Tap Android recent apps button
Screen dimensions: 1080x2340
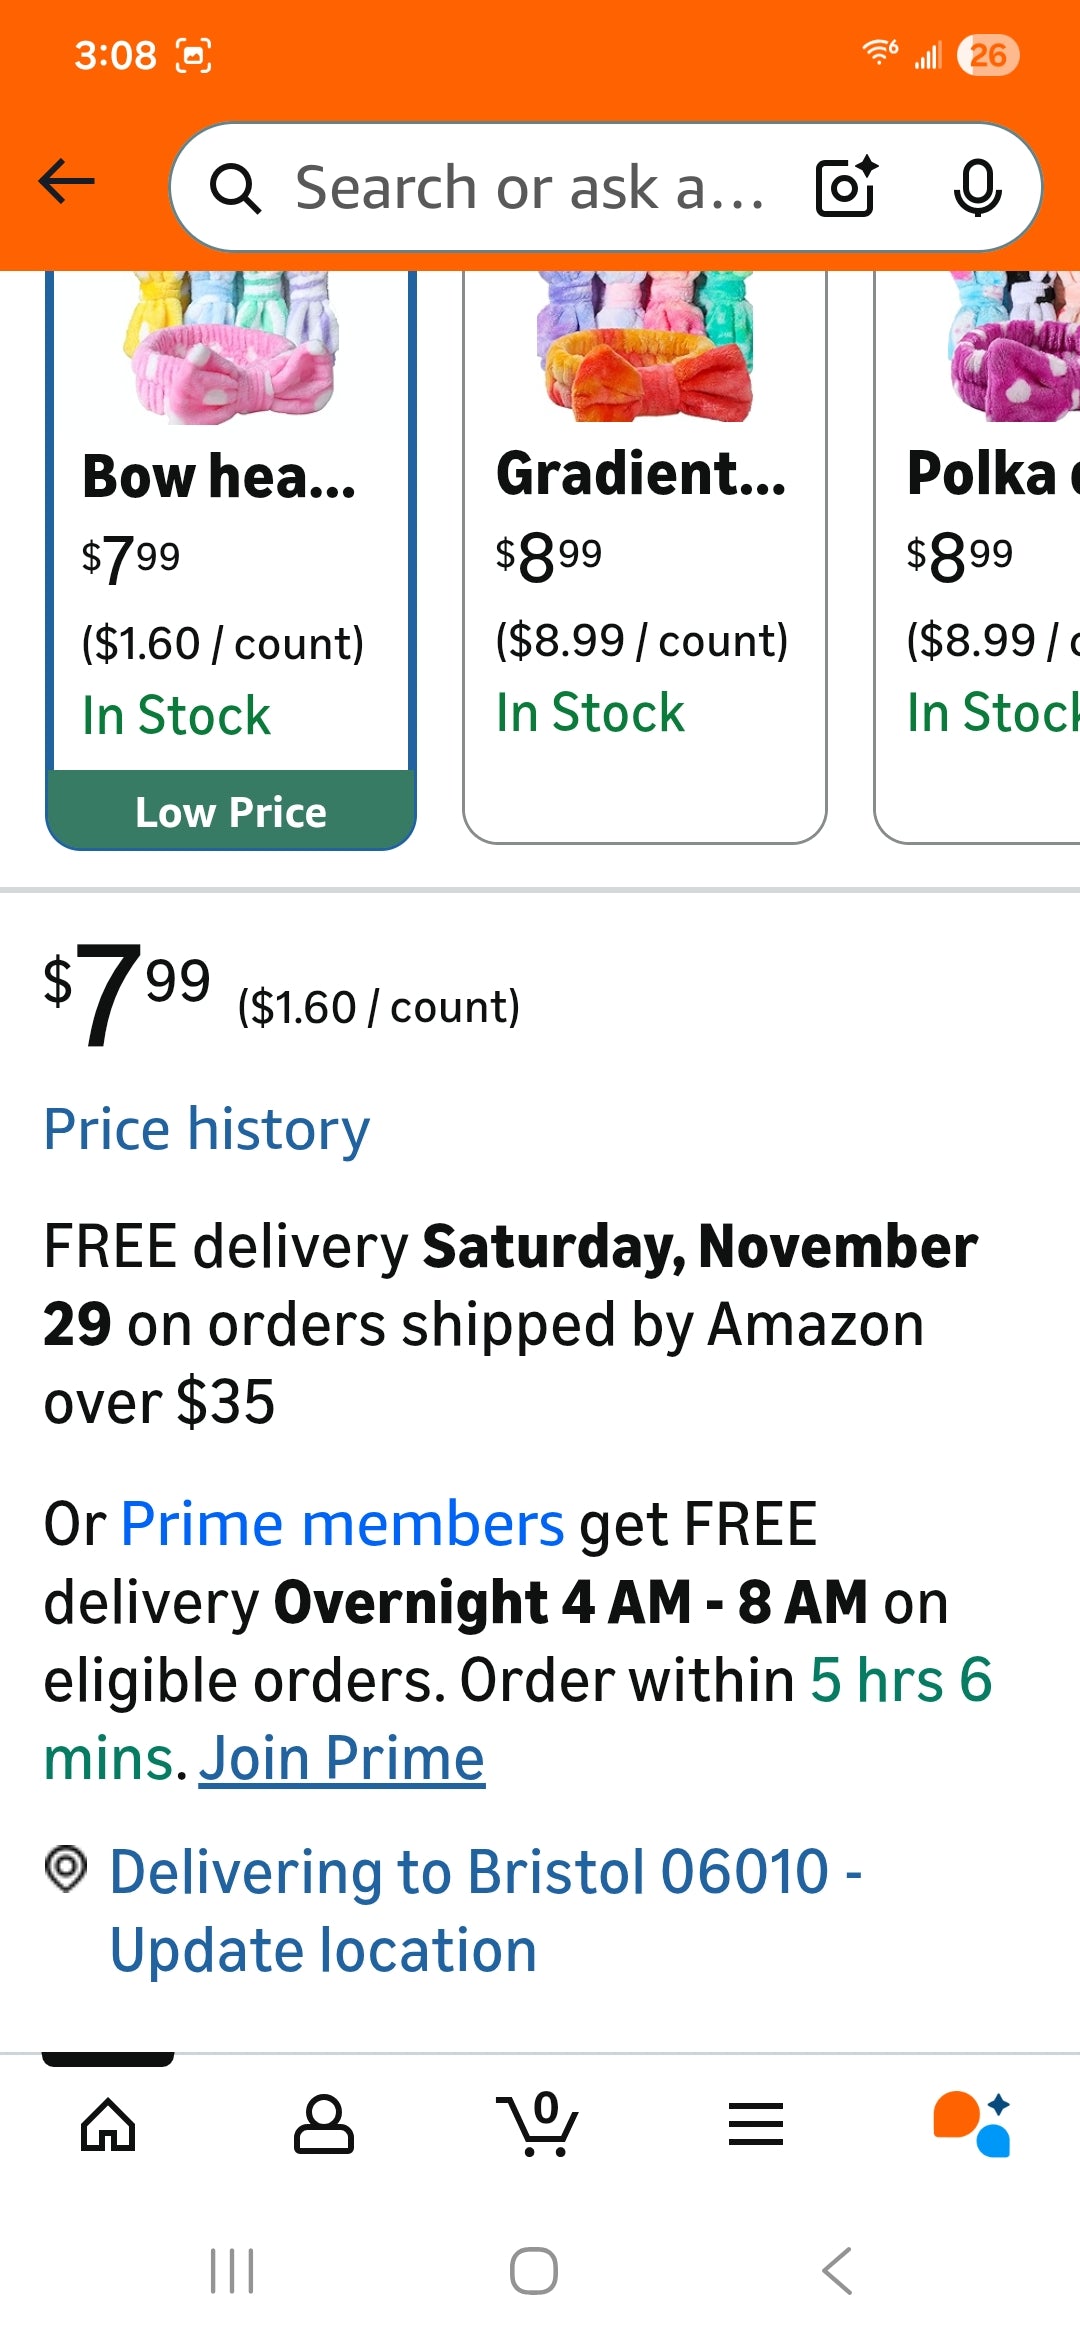232,2271
